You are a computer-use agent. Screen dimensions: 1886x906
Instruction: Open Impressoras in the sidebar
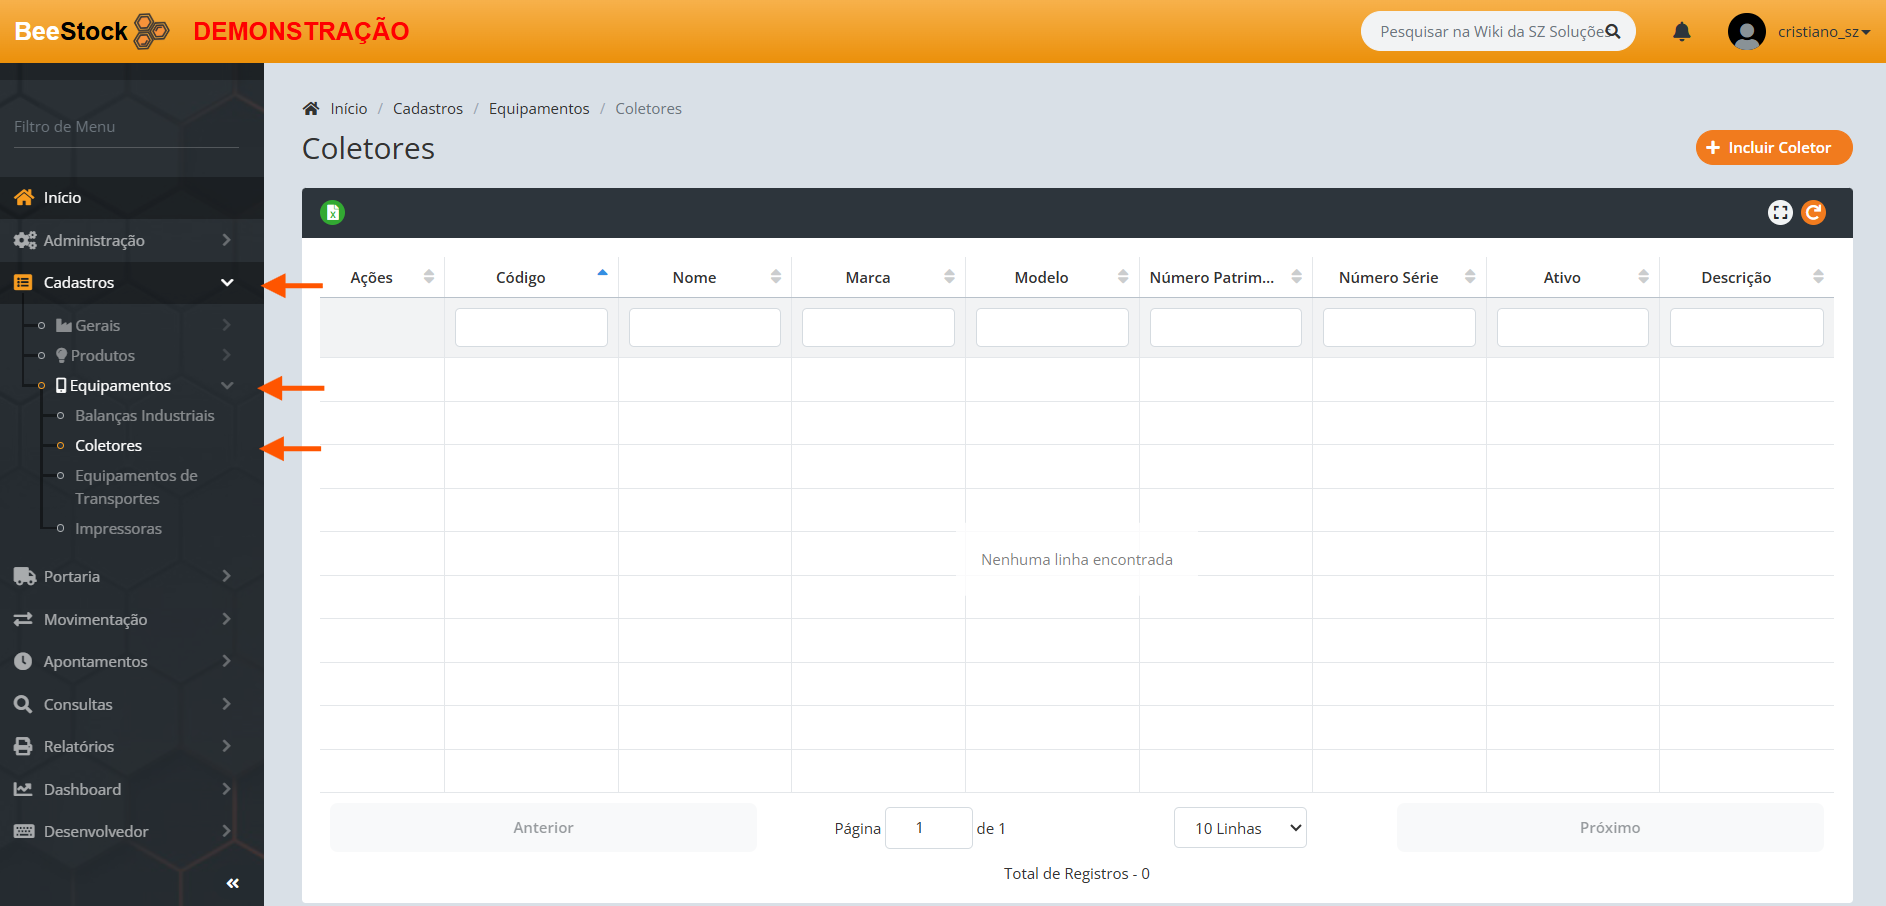pyautogui.click(x=118, y=528)
